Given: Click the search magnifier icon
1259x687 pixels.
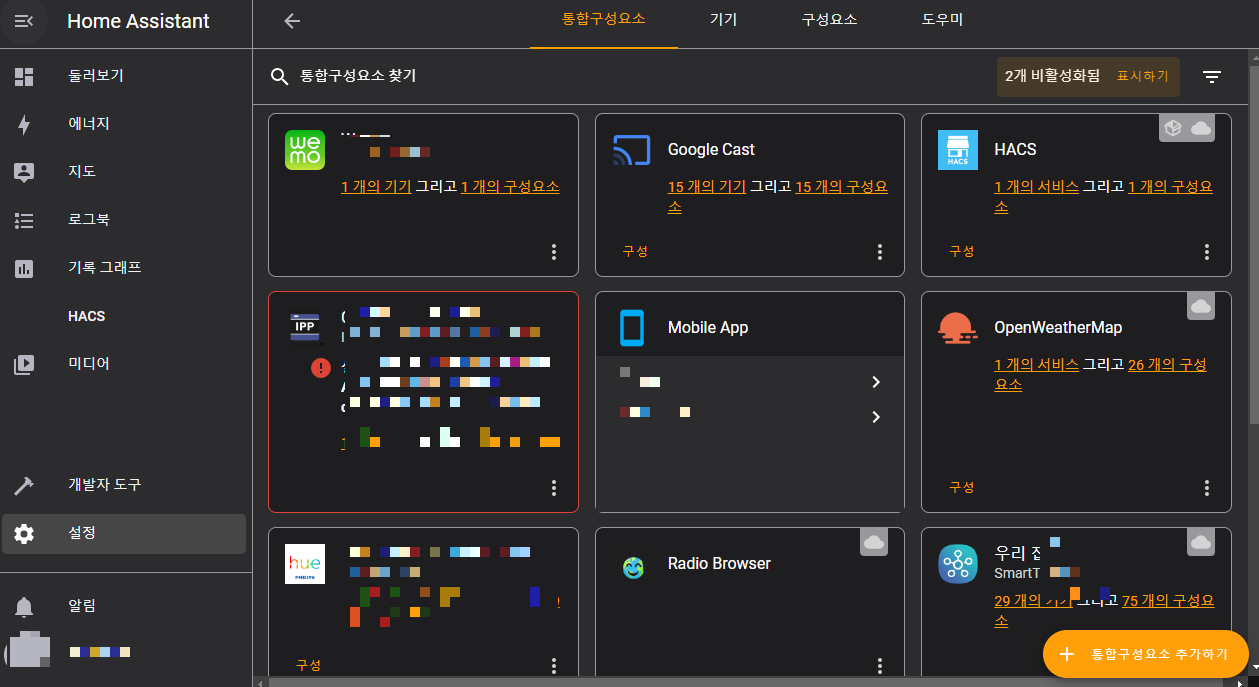Looking at the screenshot, I should pyautogui.click(x=280, y=76).
